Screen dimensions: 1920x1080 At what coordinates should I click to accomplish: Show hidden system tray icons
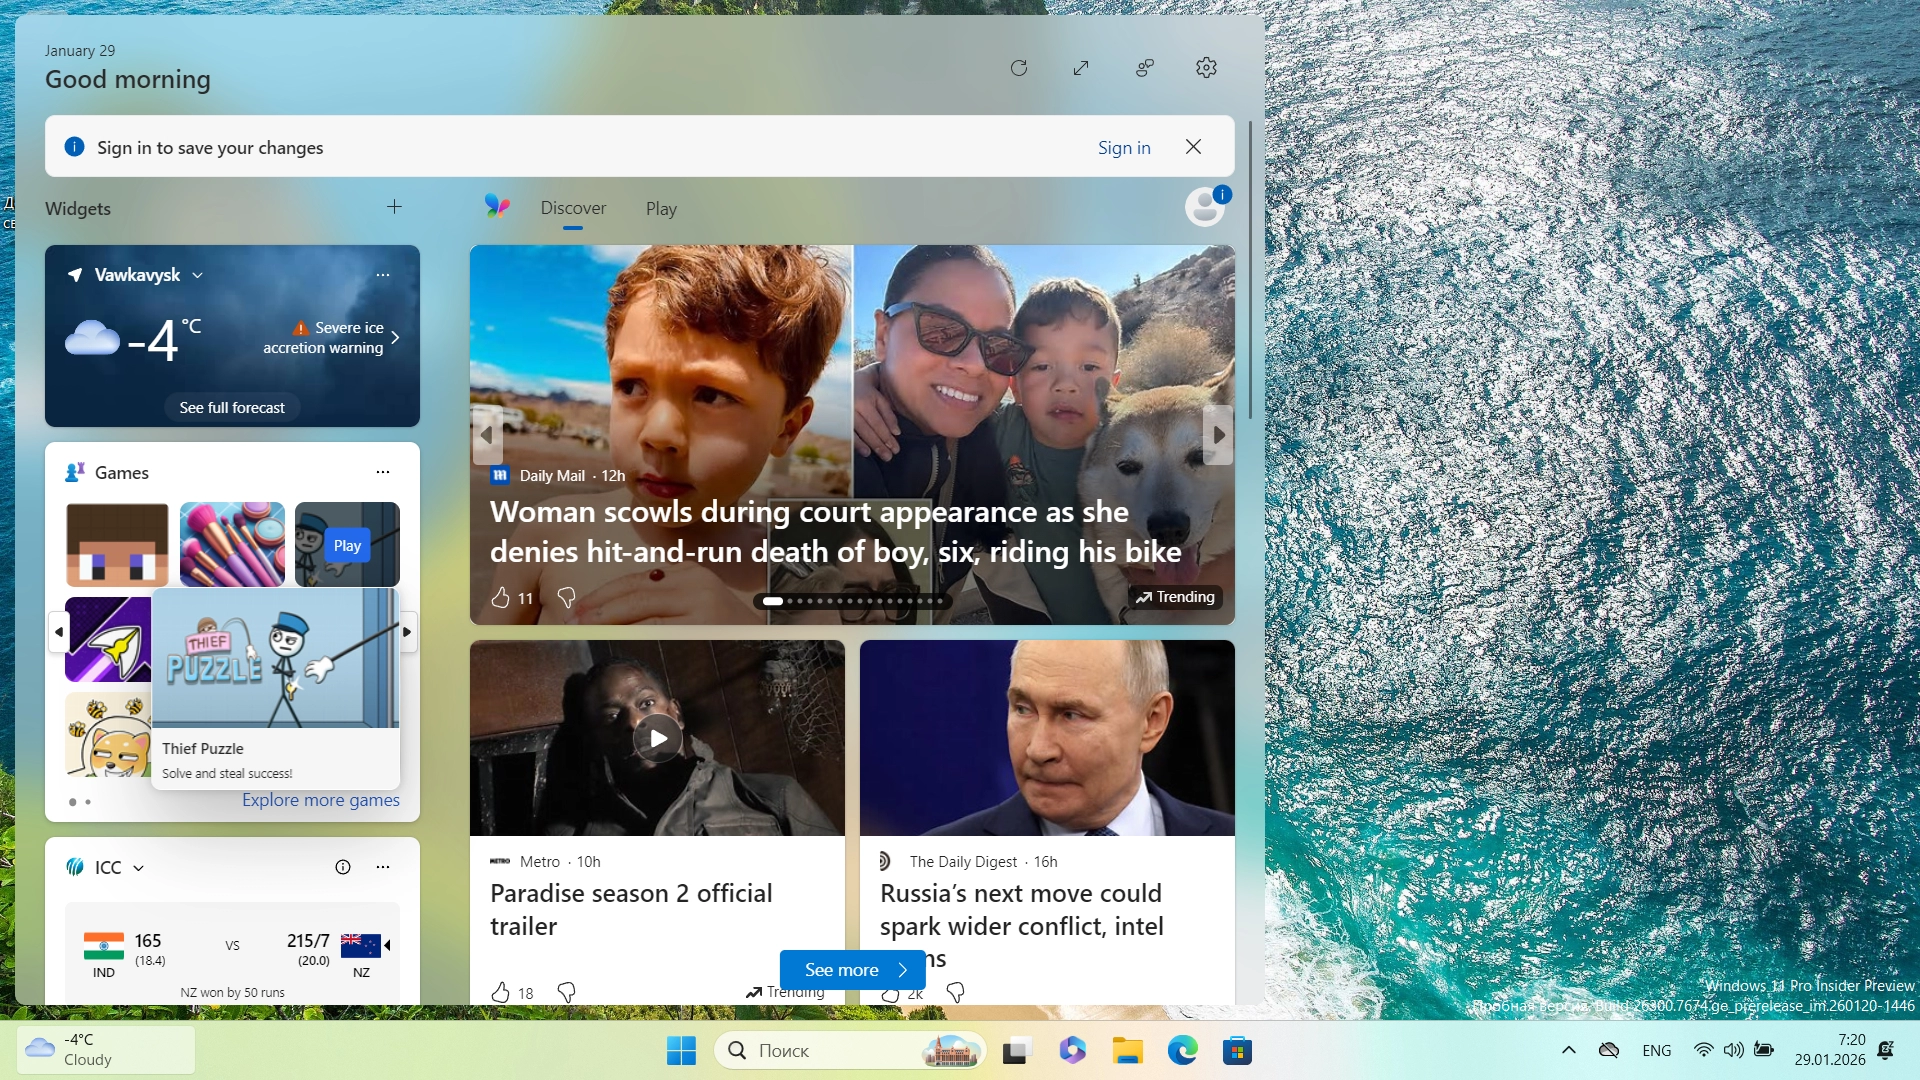[x=1568, y=1050]
